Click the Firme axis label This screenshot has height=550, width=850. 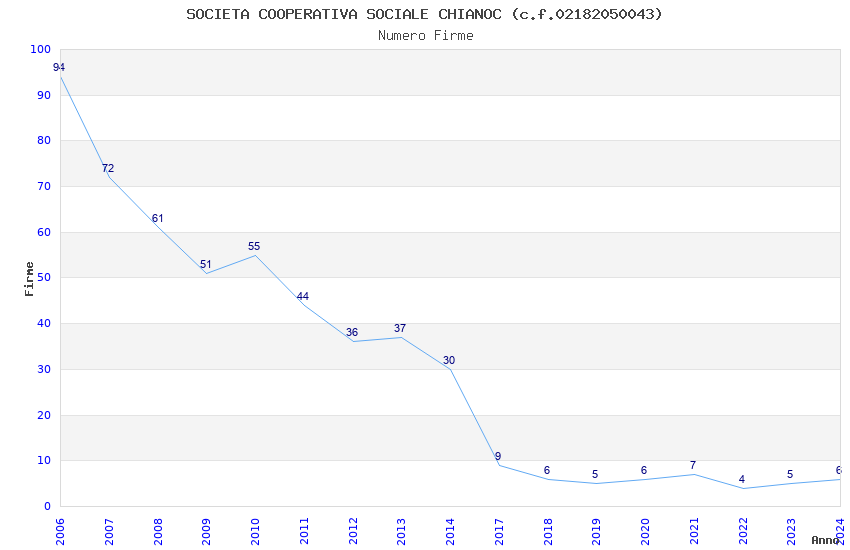[x=29, y=279]
